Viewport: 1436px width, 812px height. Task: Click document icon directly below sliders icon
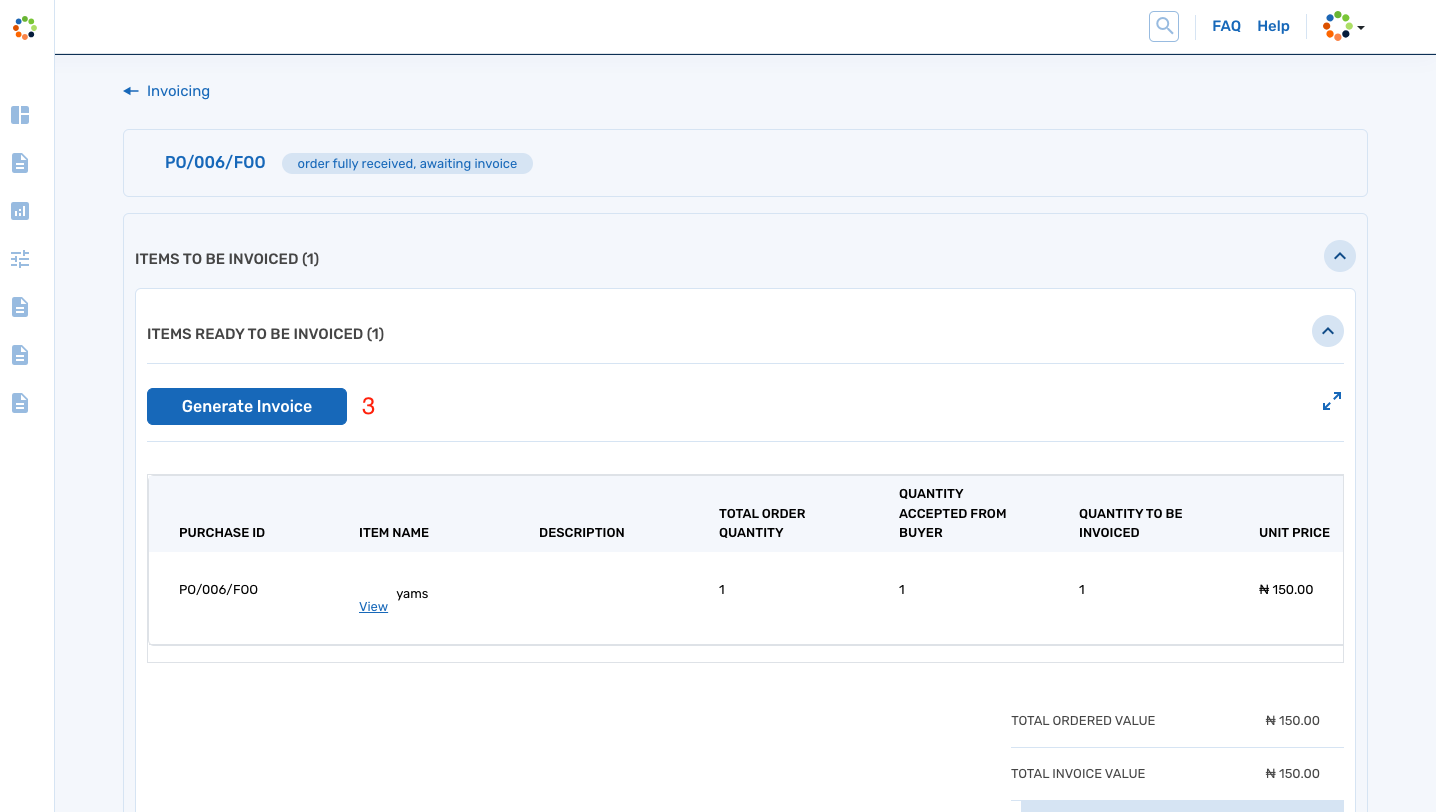[20, 307]
